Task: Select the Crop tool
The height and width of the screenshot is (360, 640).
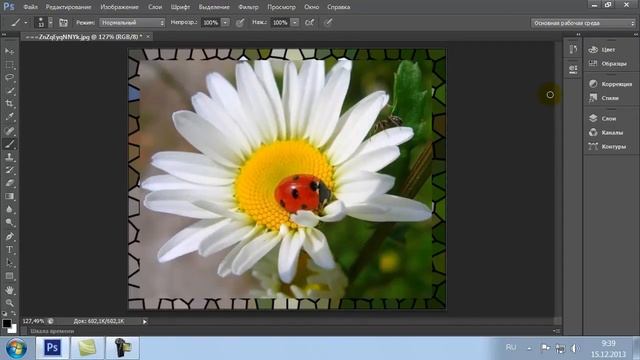Action: click(9, 104)
